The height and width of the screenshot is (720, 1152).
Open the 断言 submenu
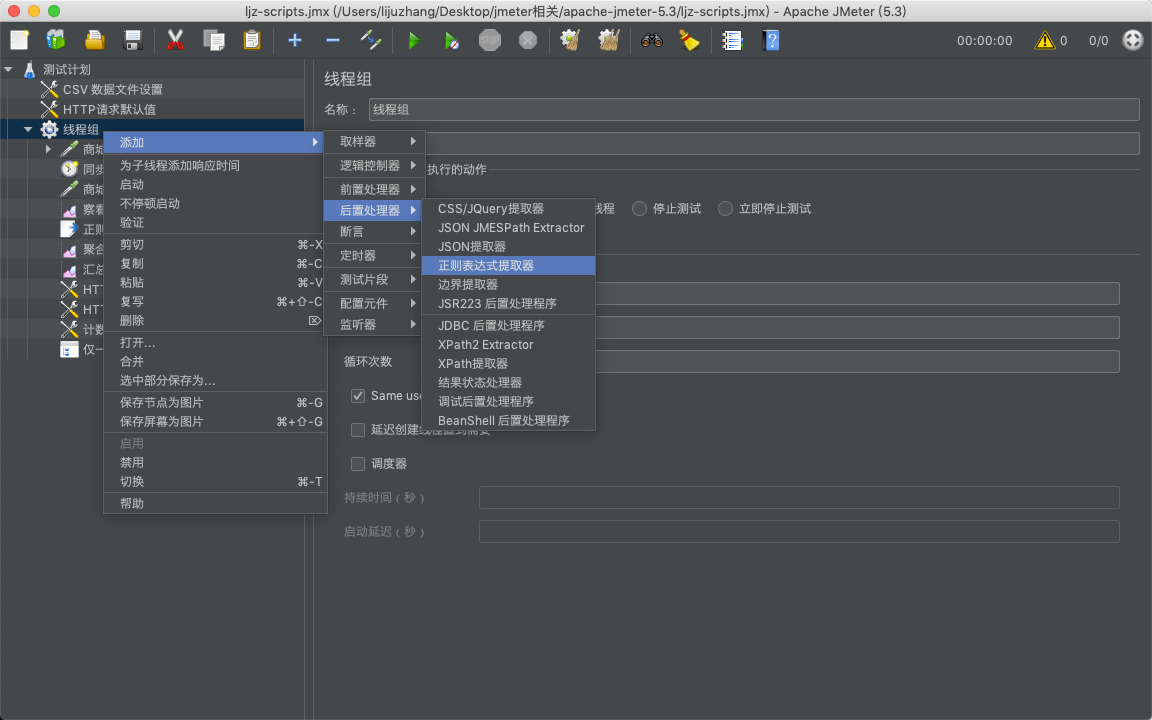[x=372, y=231]
